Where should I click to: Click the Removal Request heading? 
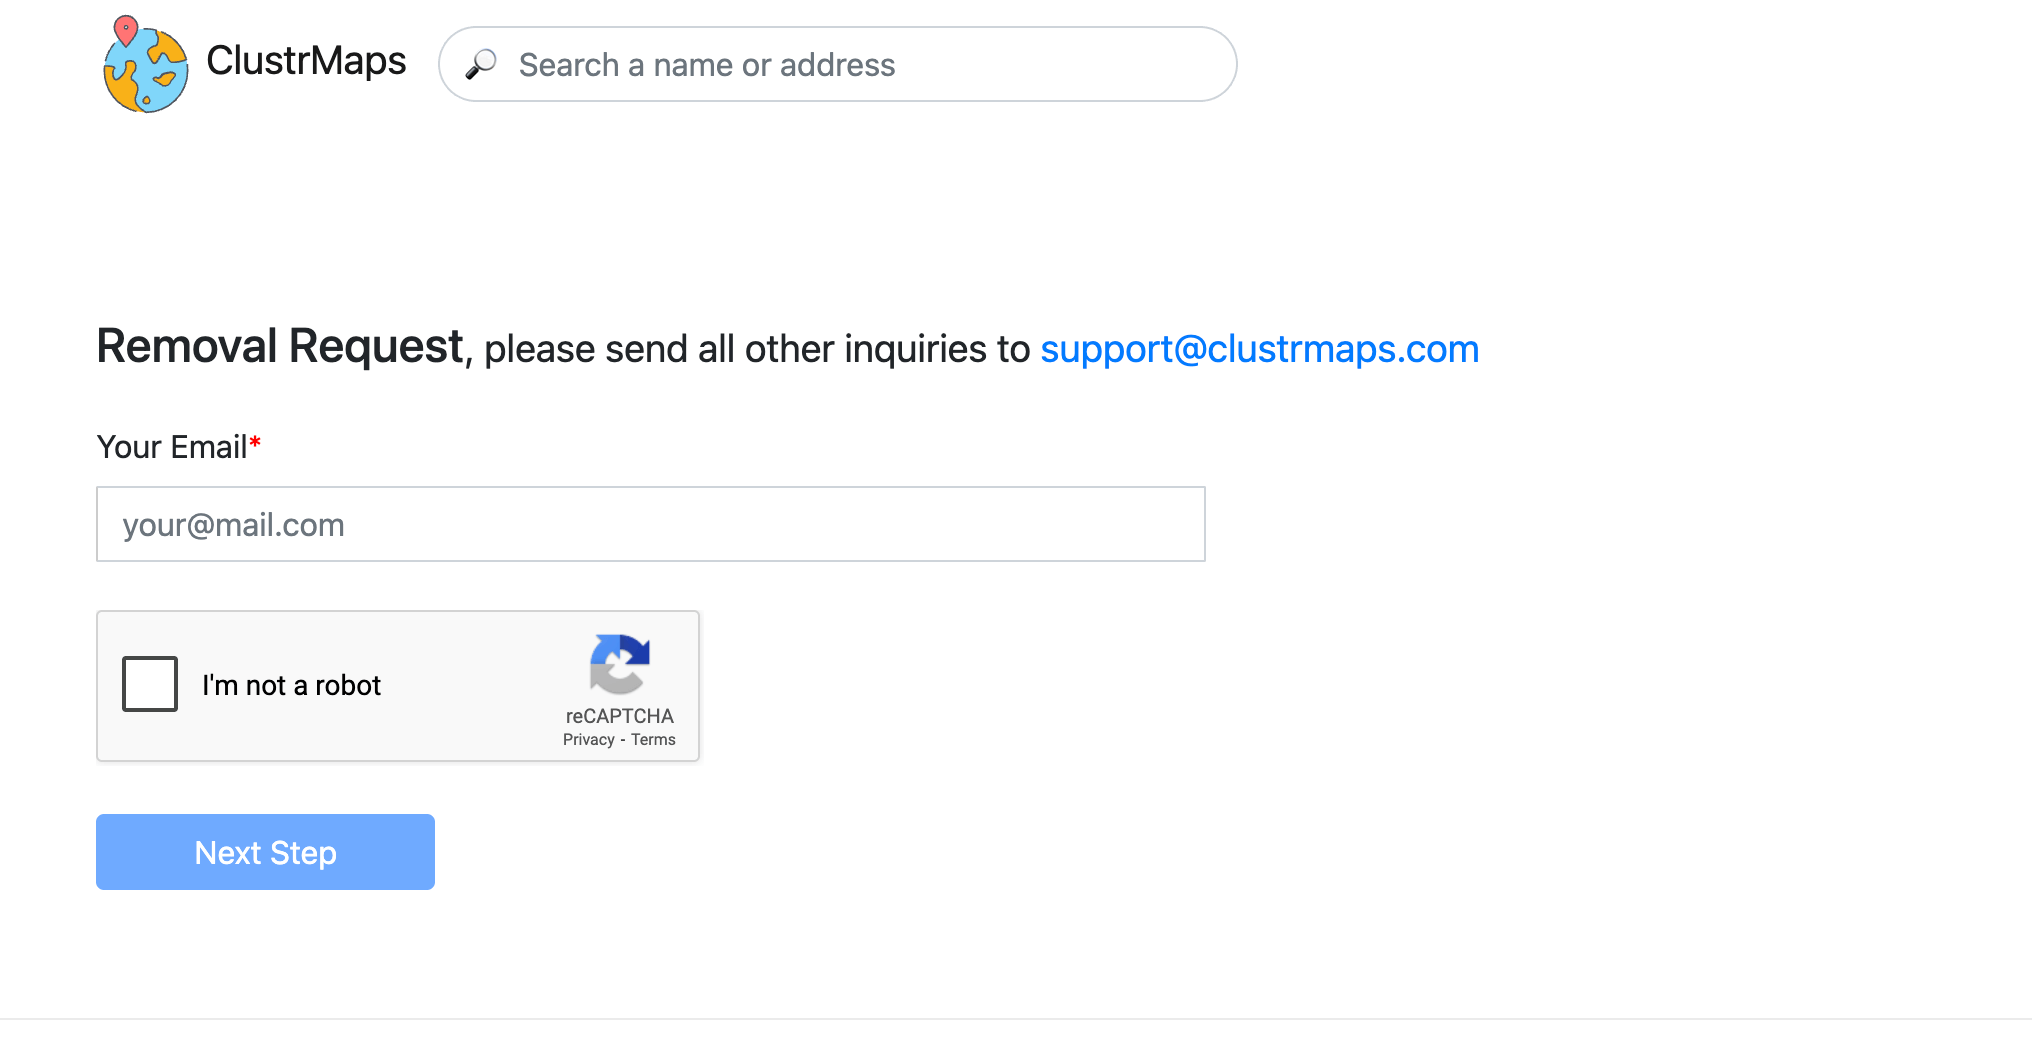click(280, 346)
